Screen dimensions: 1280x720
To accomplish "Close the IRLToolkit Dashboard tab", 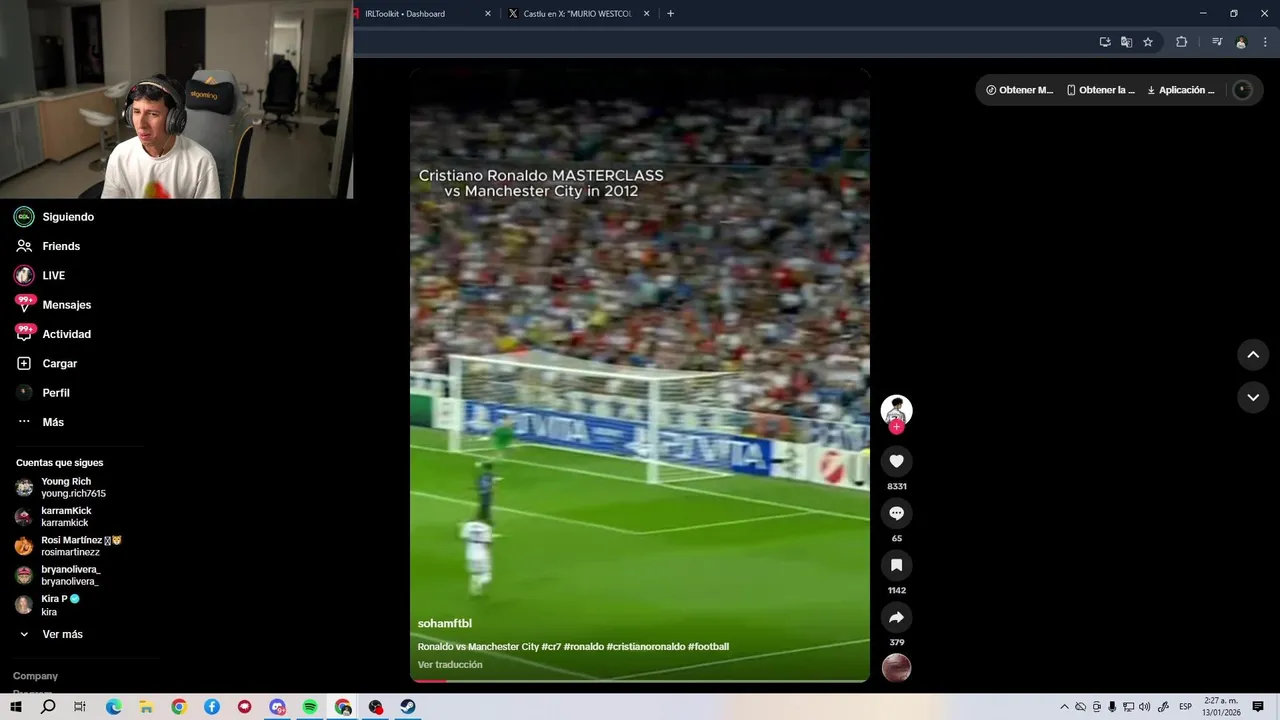I will point(488,14).
